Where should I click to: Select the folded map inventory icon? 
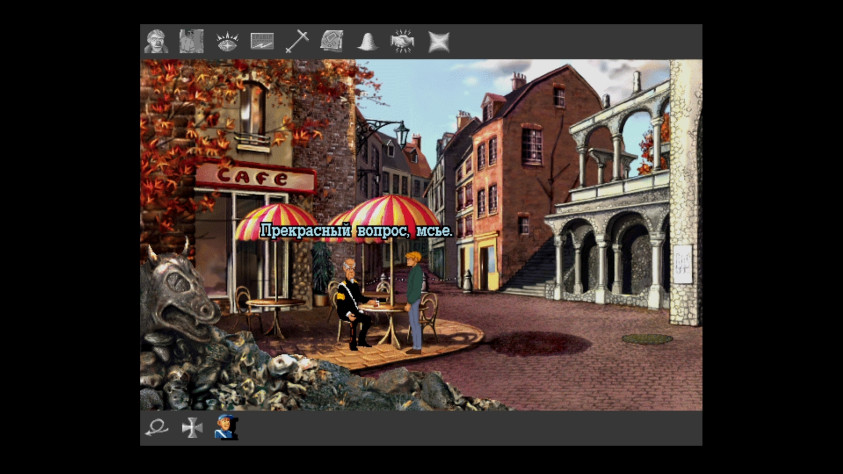pyautogui.click(x=332, y=41)
